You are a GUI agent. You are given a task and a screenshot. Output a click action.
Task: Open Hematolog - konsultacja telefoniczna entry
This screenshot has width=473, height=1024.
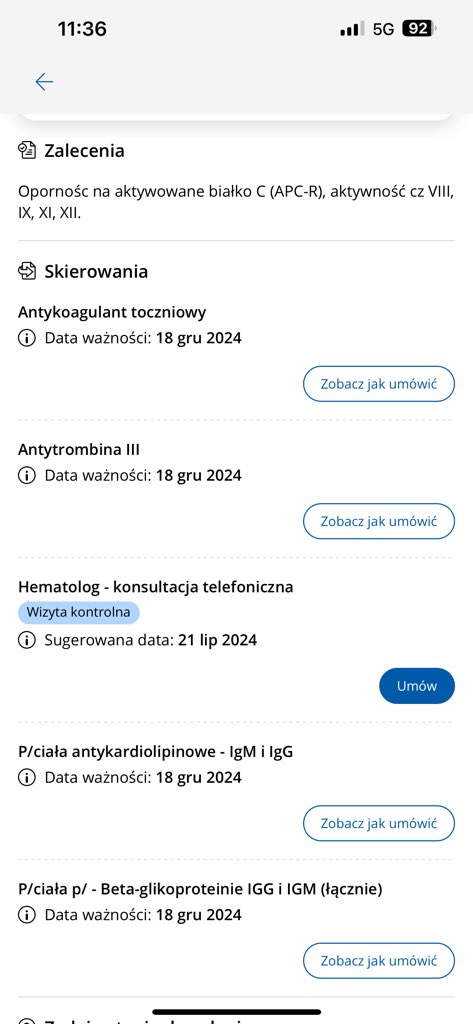[x=155, y=587]
